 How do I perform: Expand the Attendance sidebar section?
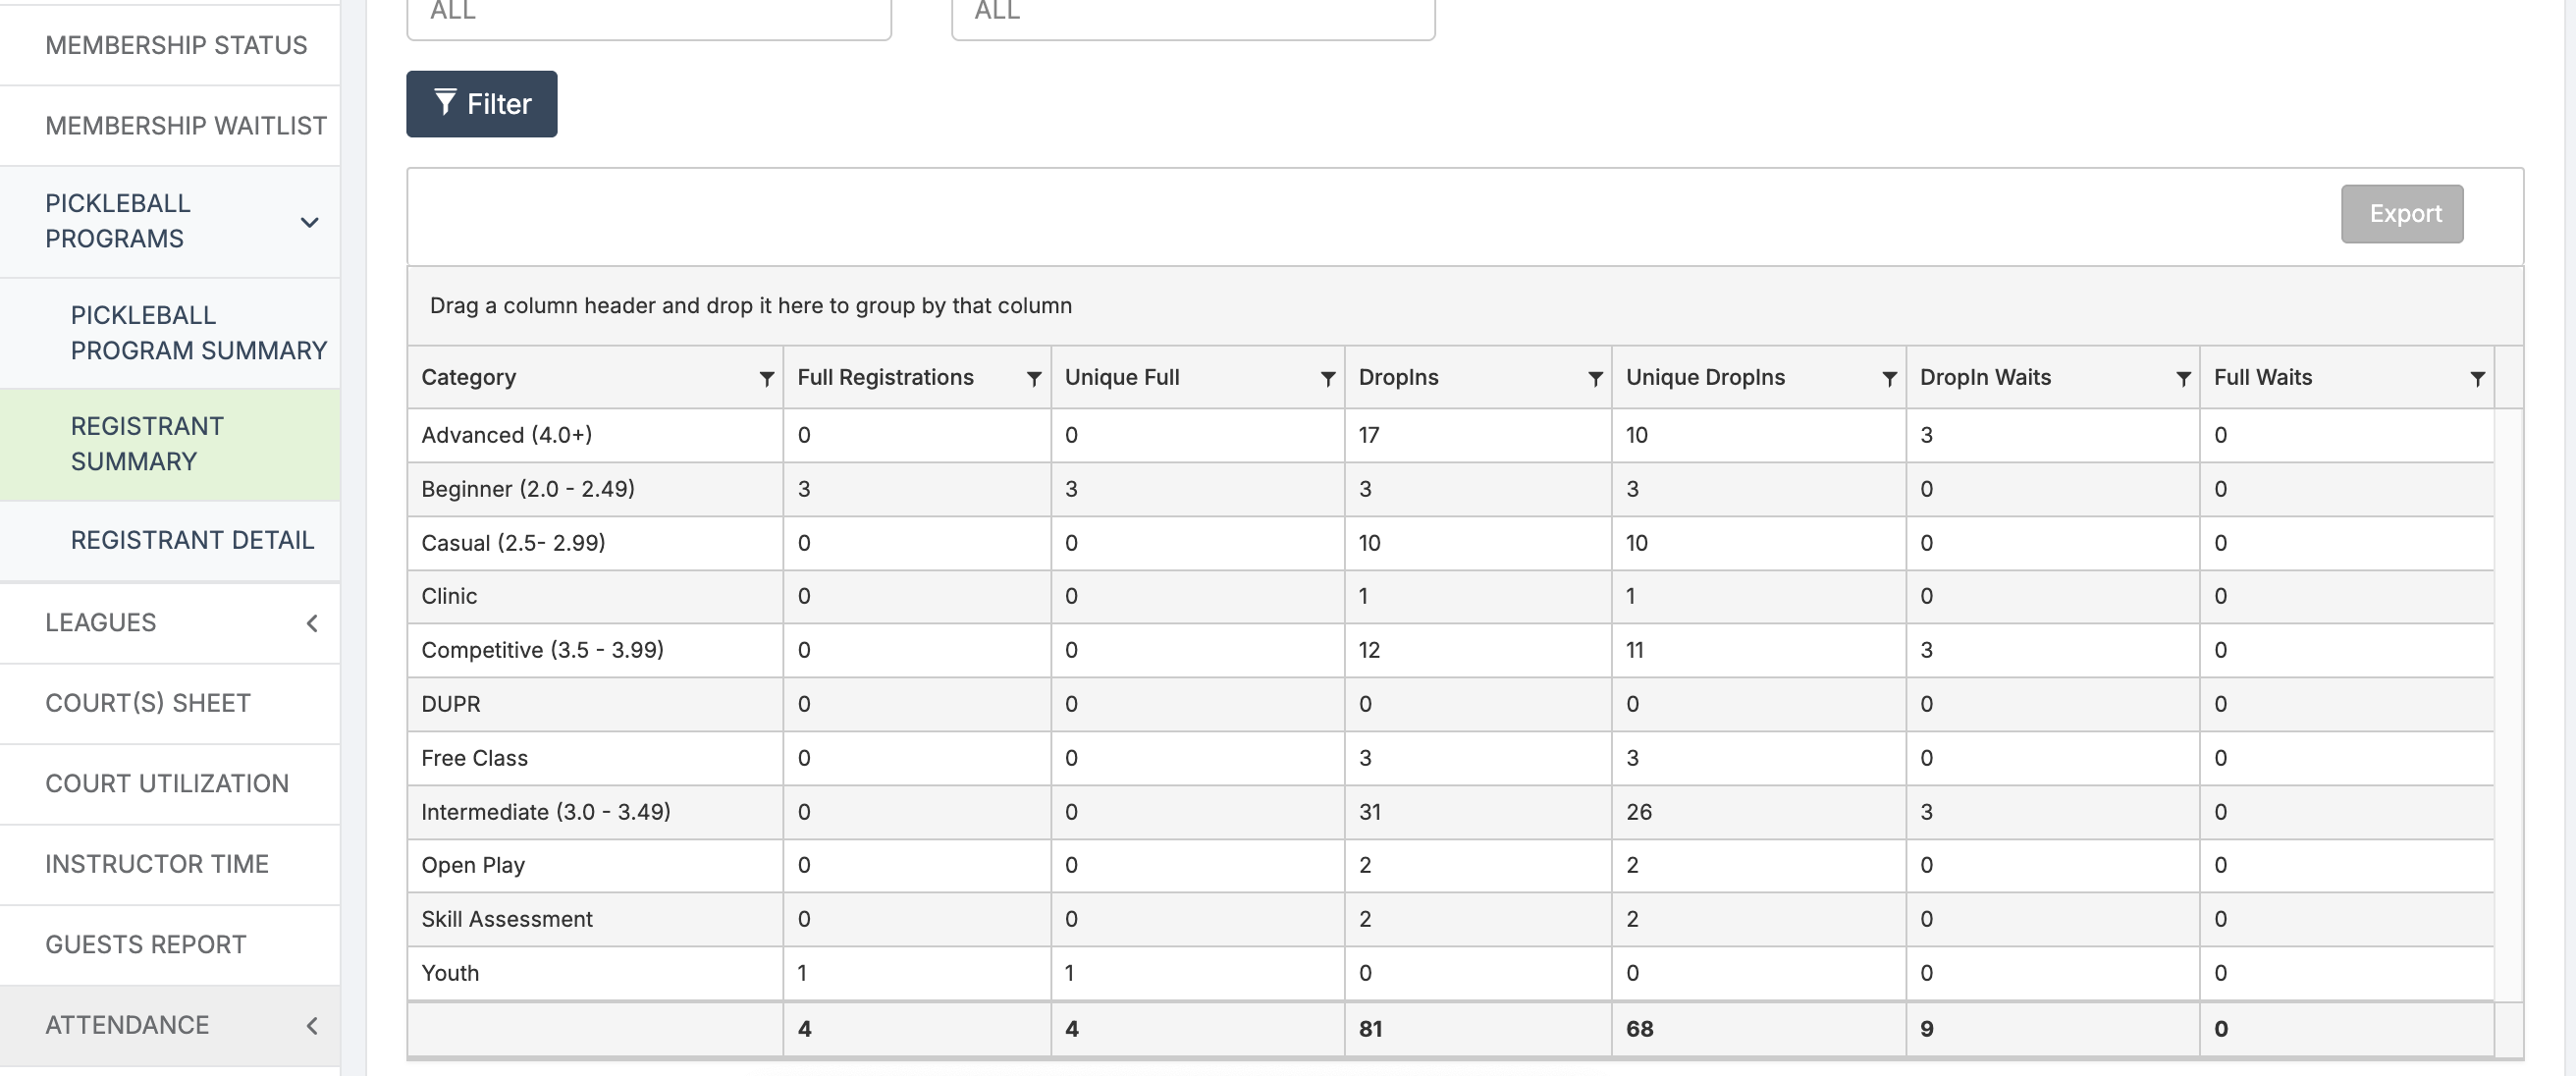(x=312, y=1025)
